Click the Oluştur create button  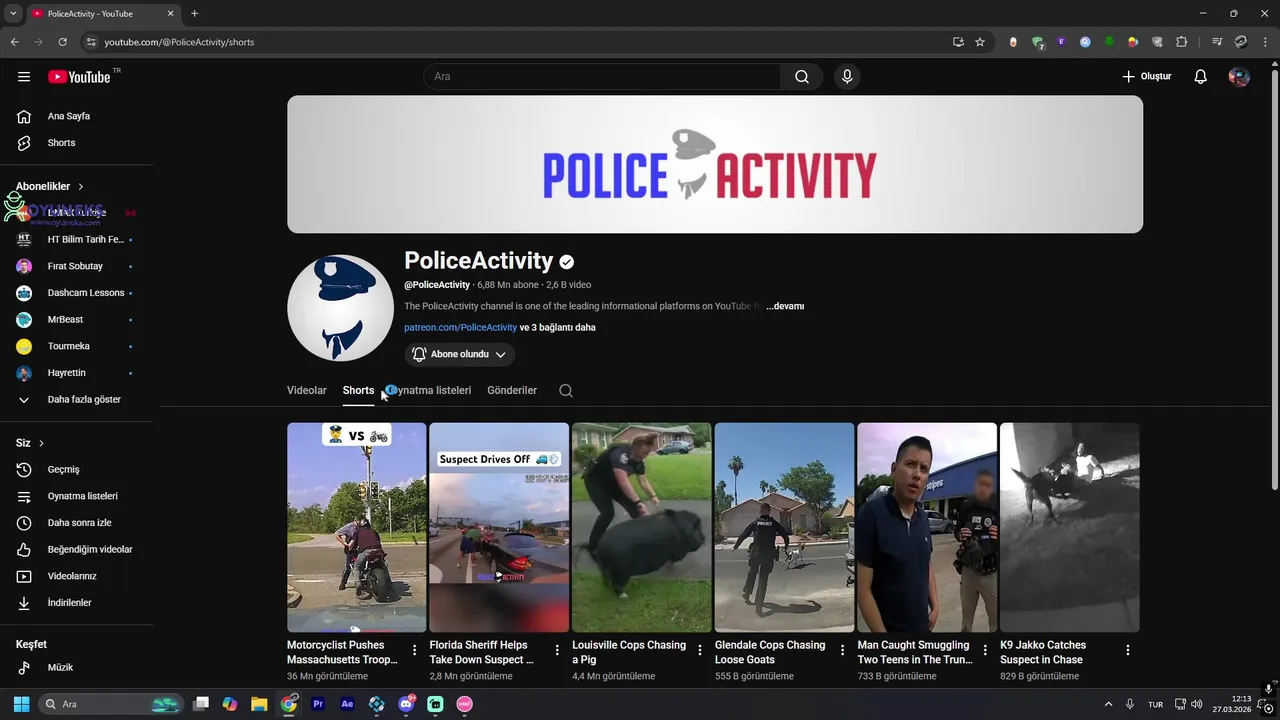[x=1146, y=77]
